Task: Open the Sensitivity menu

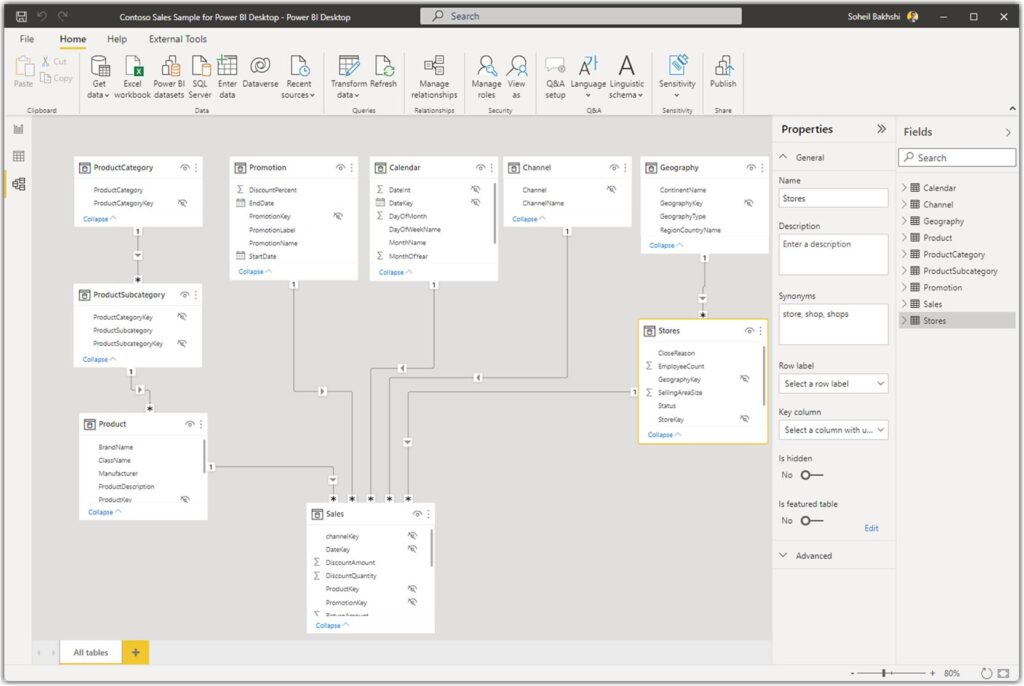Action: 677,76
